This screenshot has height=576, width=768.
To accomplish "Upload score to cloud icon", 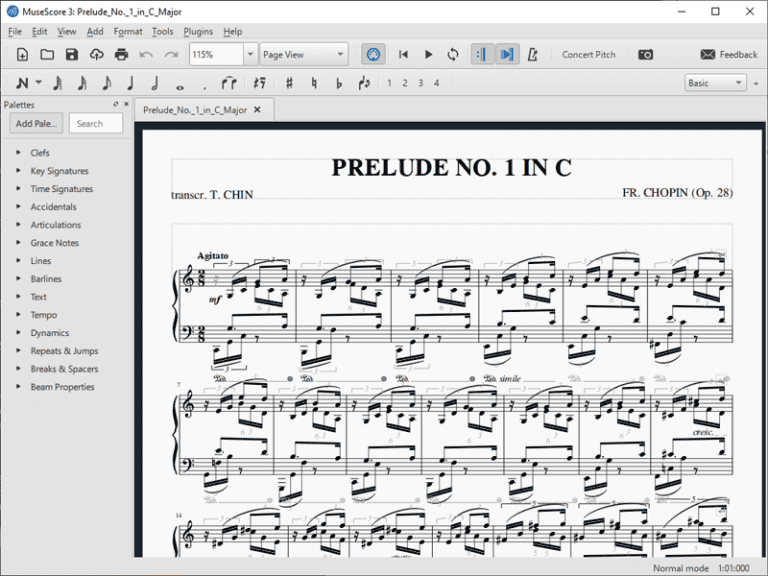I will pos(96,54).
